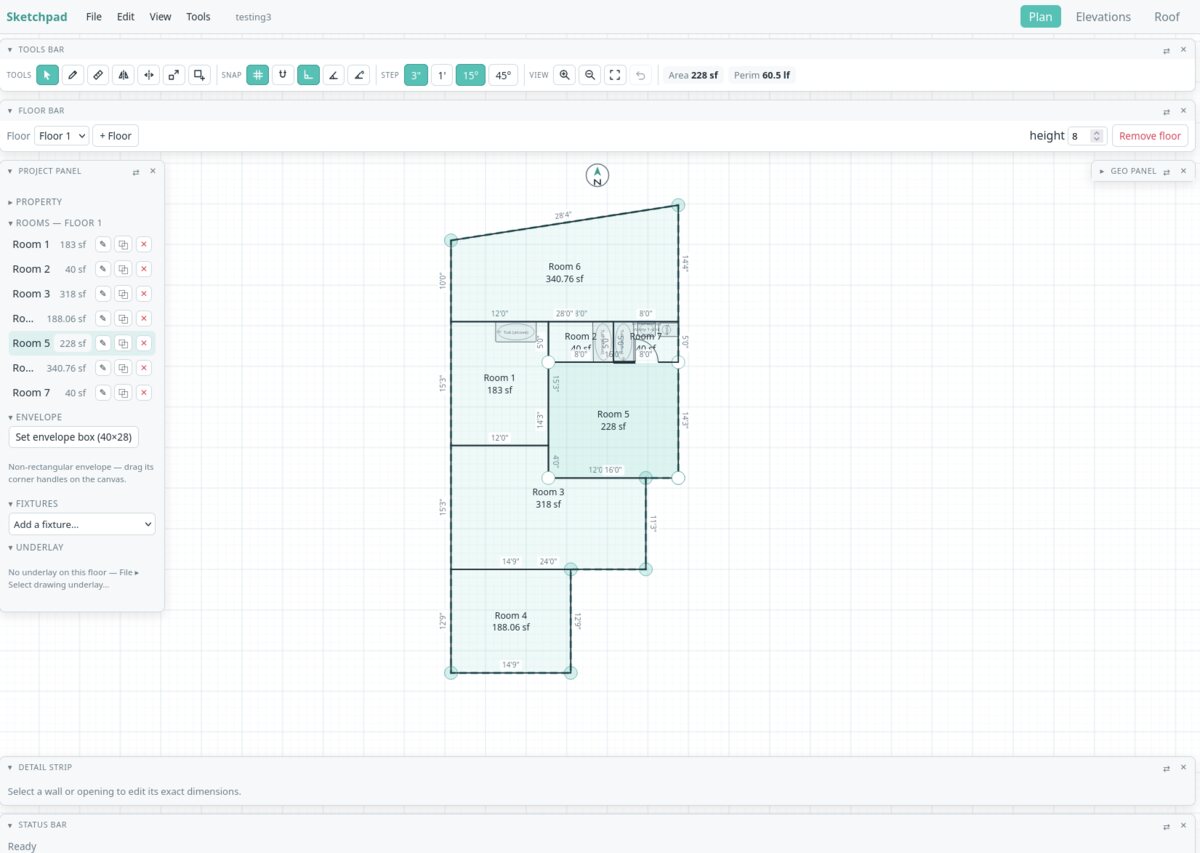This screenshot has width=1200, height=853.
Task: Open the View menu
Action: pos(160,17)
